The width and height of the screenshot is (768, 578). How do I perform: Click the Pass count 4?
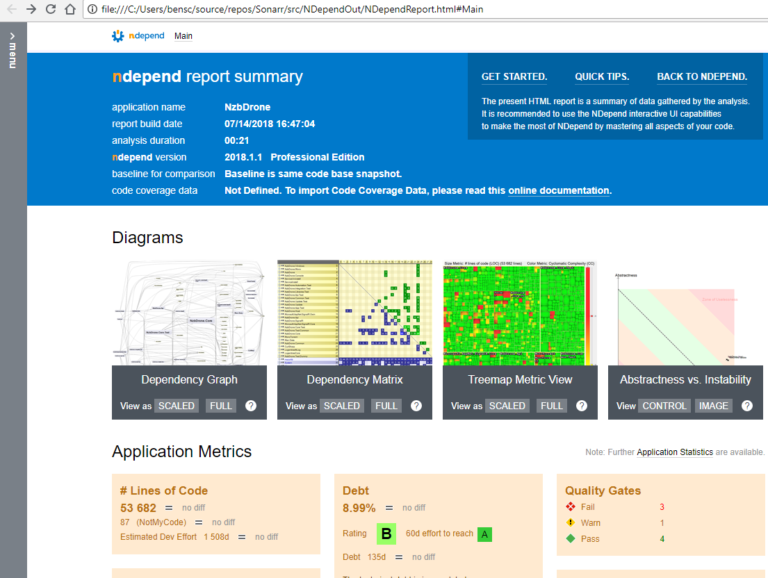click(662, 539)
